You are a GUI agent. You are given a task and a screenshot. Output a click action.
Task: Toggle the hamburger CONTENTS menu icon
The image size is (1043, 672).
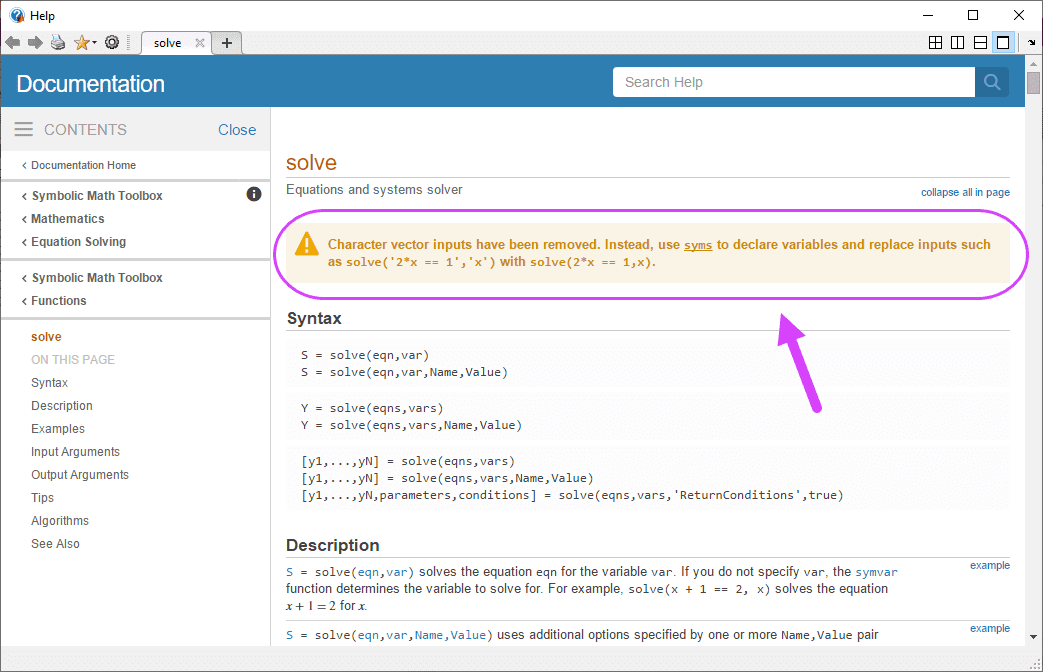(23, 129)
